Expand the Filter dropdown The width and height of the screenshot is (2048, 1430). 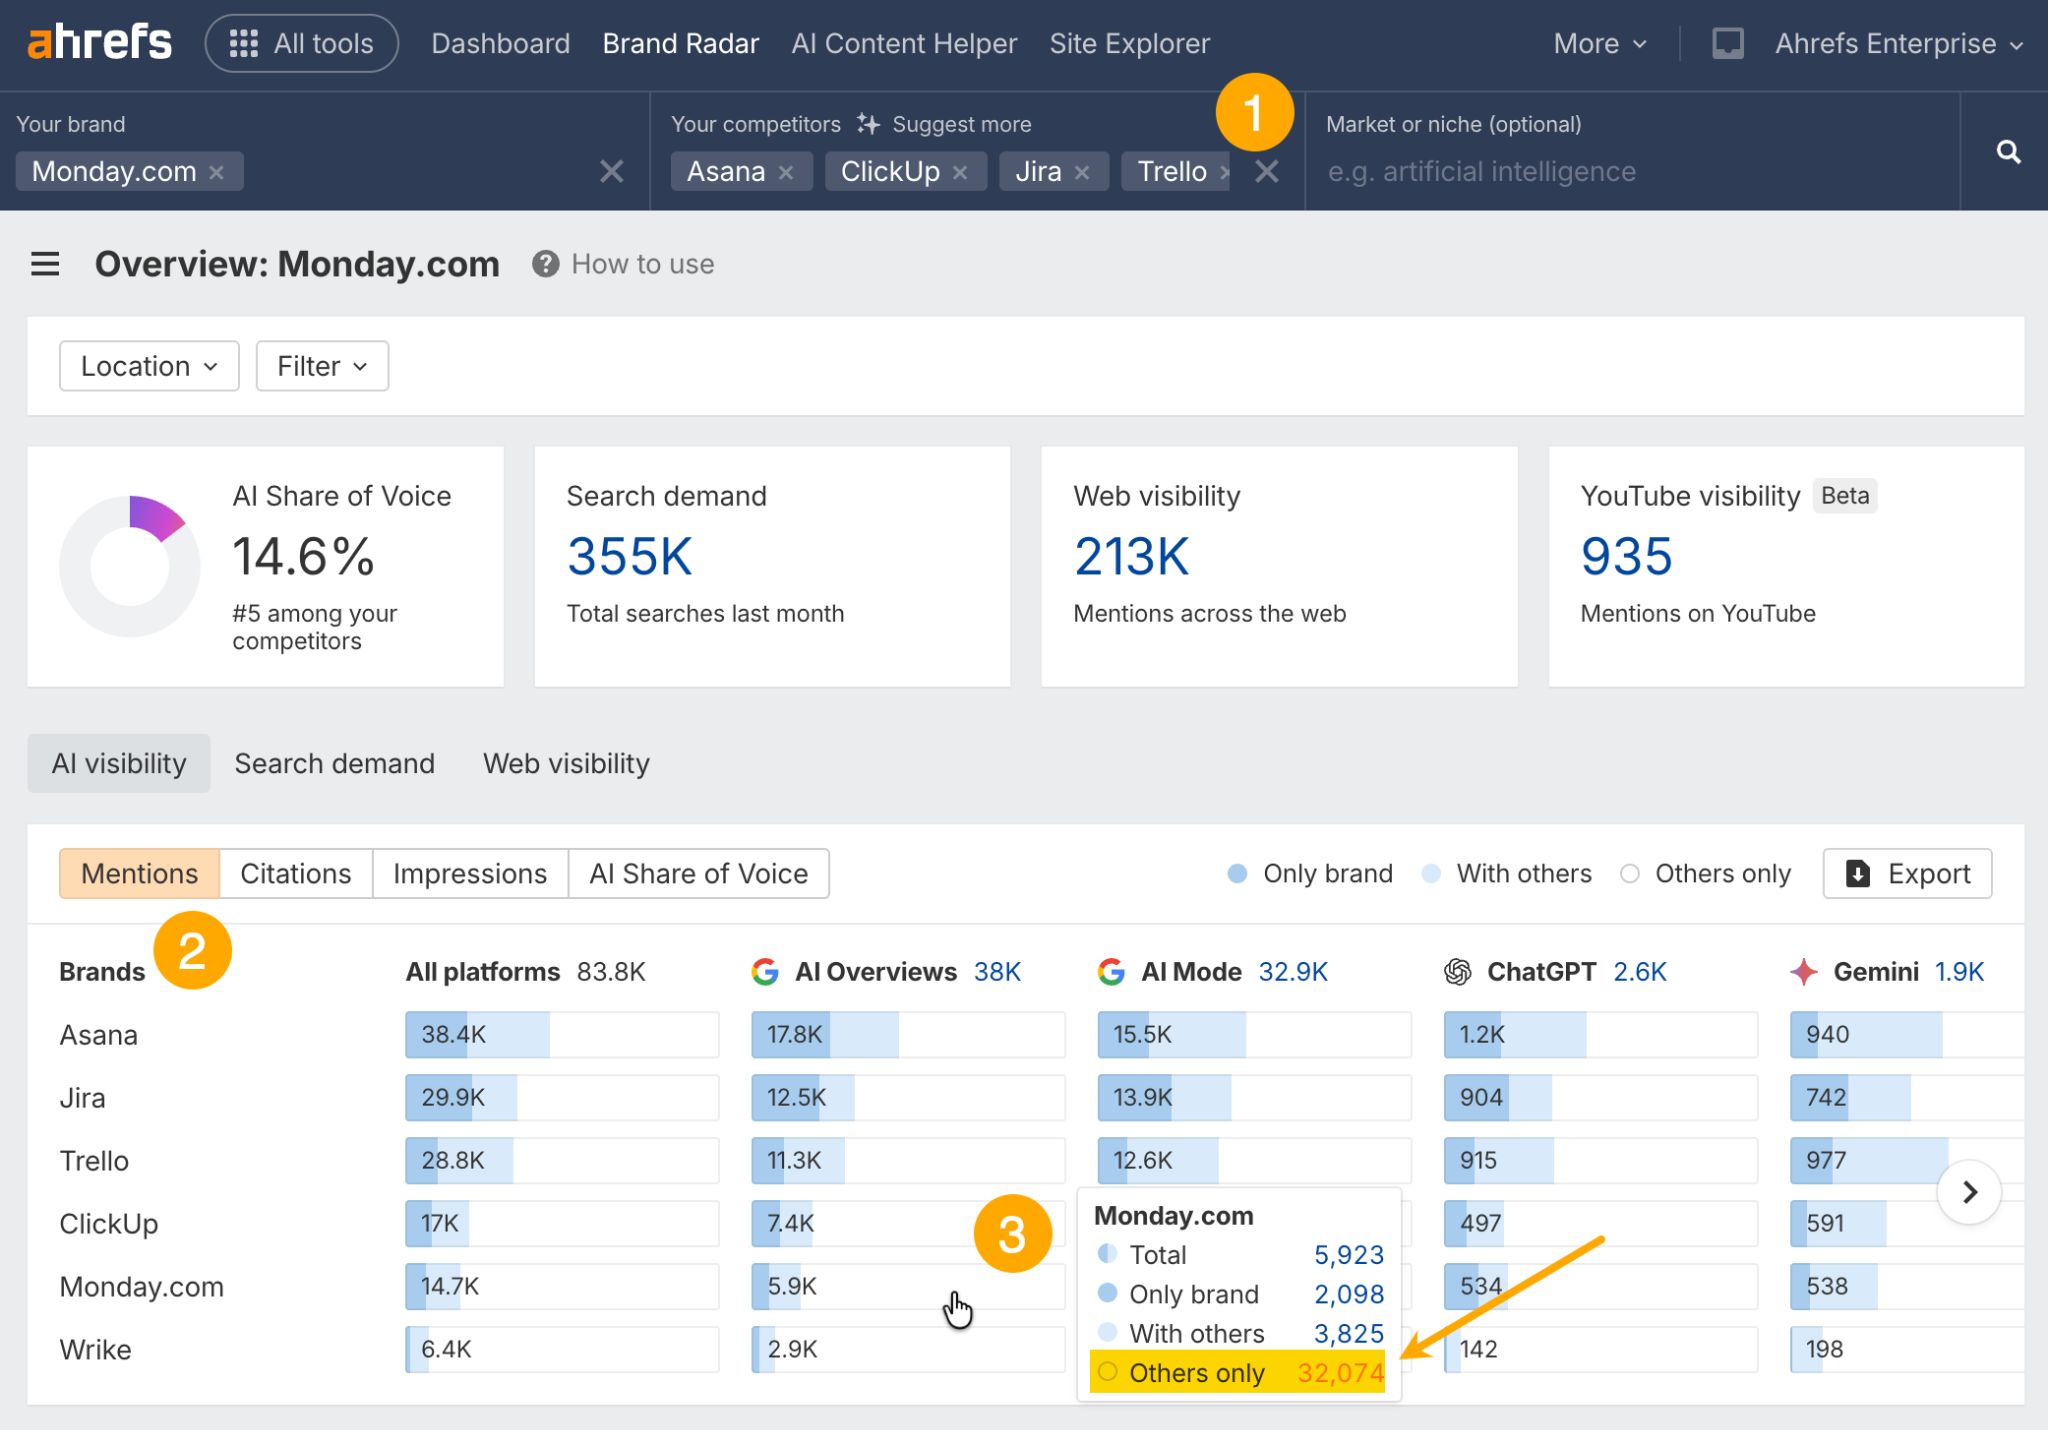pos(322,366)
